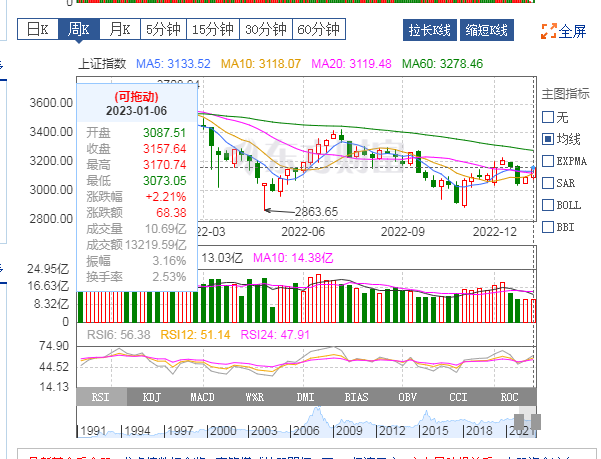This screenshot has height=459, width=601.
Task: Click the 2023-01-06 date in the tooltip
Action: click(136, 111)
